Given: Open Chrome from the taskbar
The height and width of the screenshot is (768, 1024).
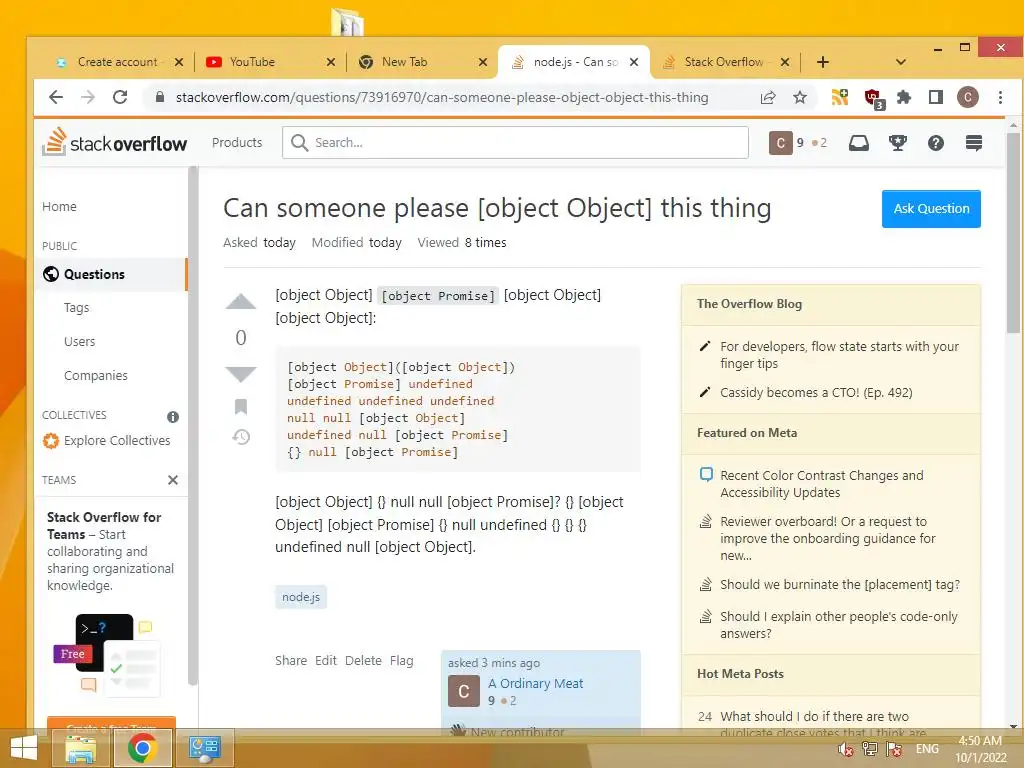Looking at the screenshot, I should (x=142, y=748).
